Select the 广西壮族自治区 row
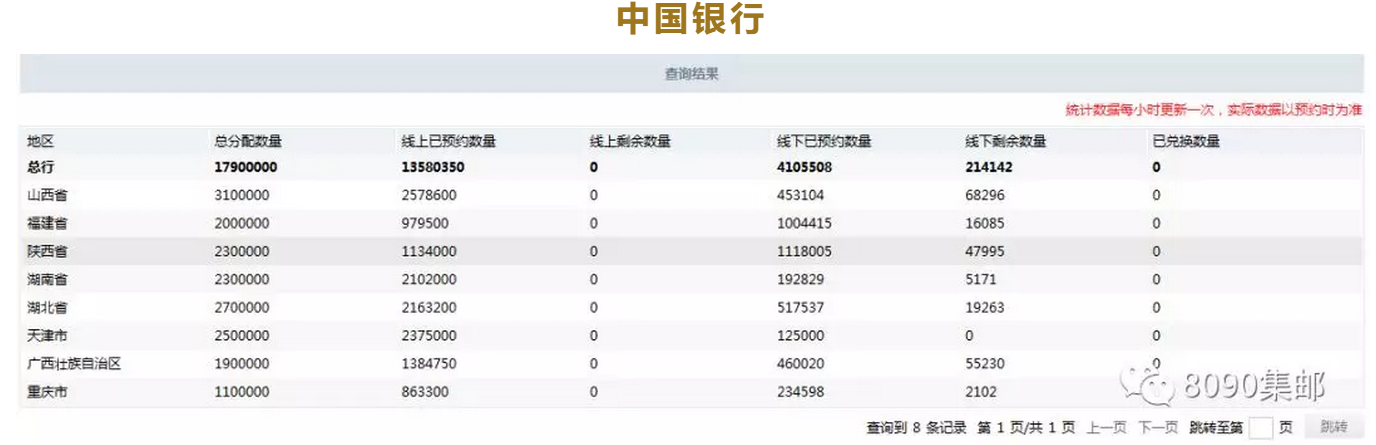The height and width of the screenshot is (445, 1376). [x=691, y=364]
